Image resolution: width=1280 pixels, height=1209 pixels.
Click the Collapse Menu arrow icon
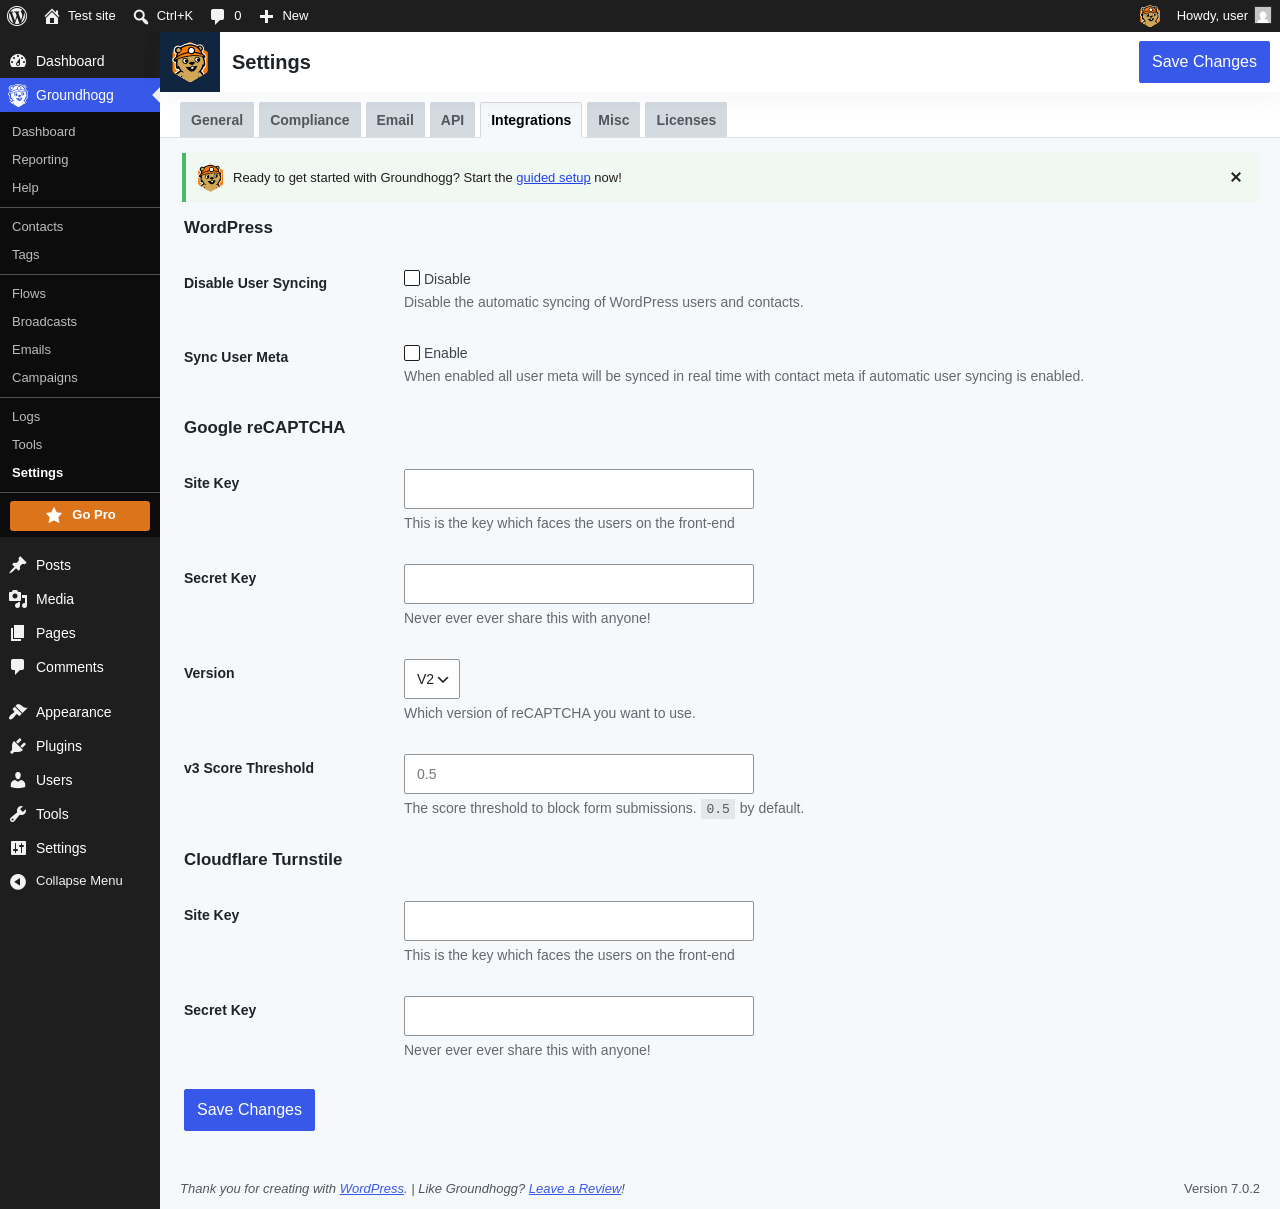pyautogui.click(x=18, y=881)
